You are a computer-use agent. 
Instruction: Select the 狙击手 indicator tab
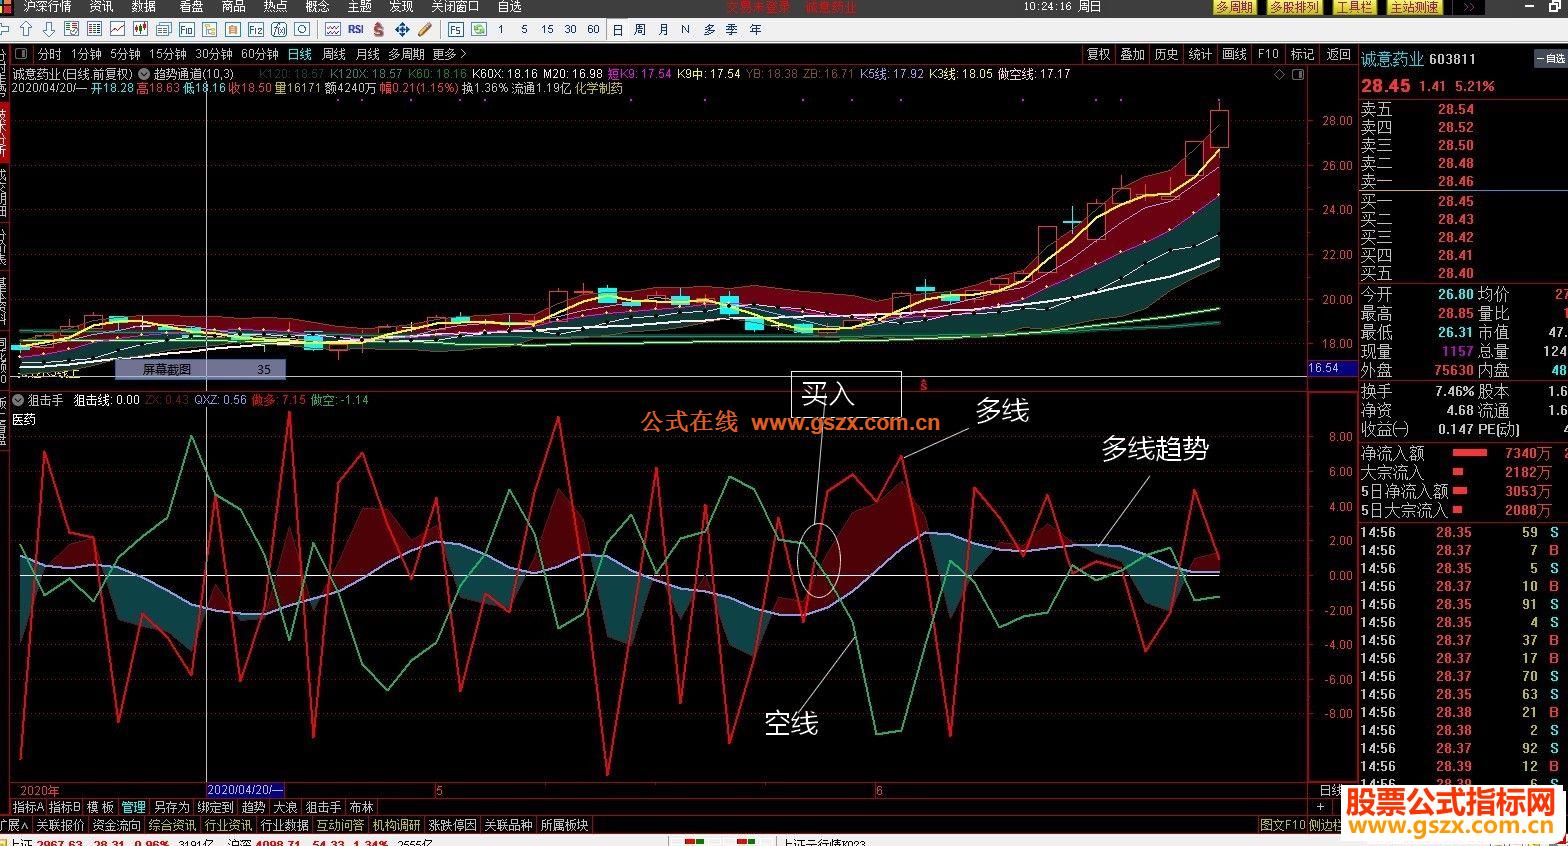pos(323,807)
